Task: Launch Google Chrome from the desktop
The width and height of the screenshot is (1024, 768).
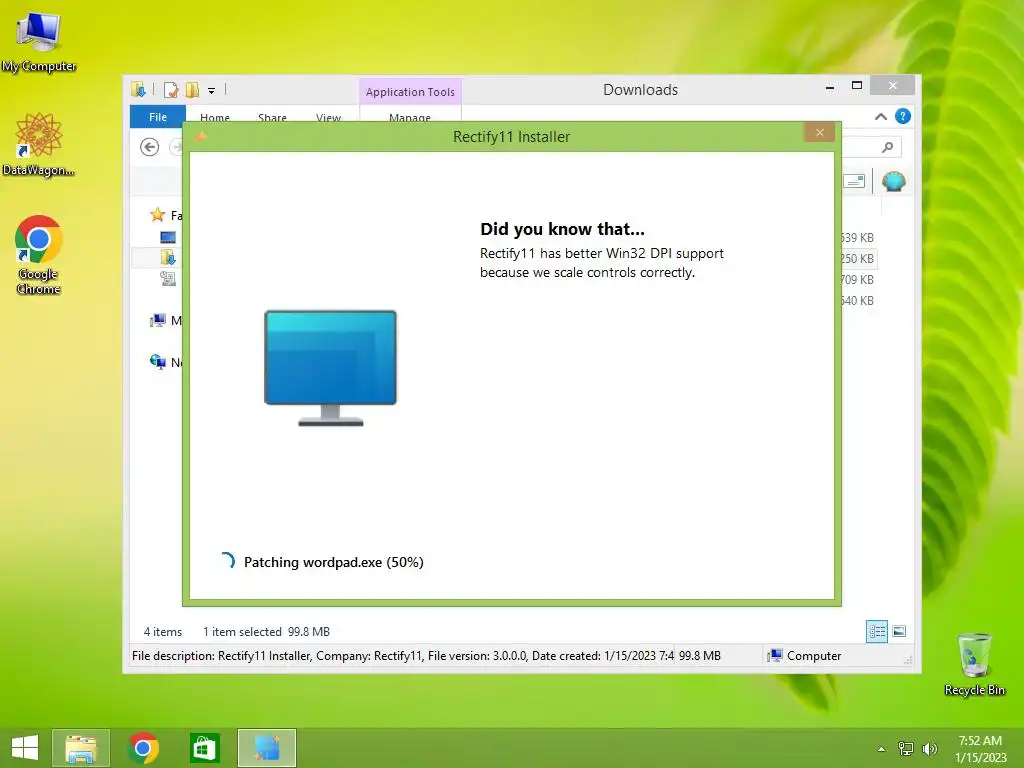Action: click(39, 254)
